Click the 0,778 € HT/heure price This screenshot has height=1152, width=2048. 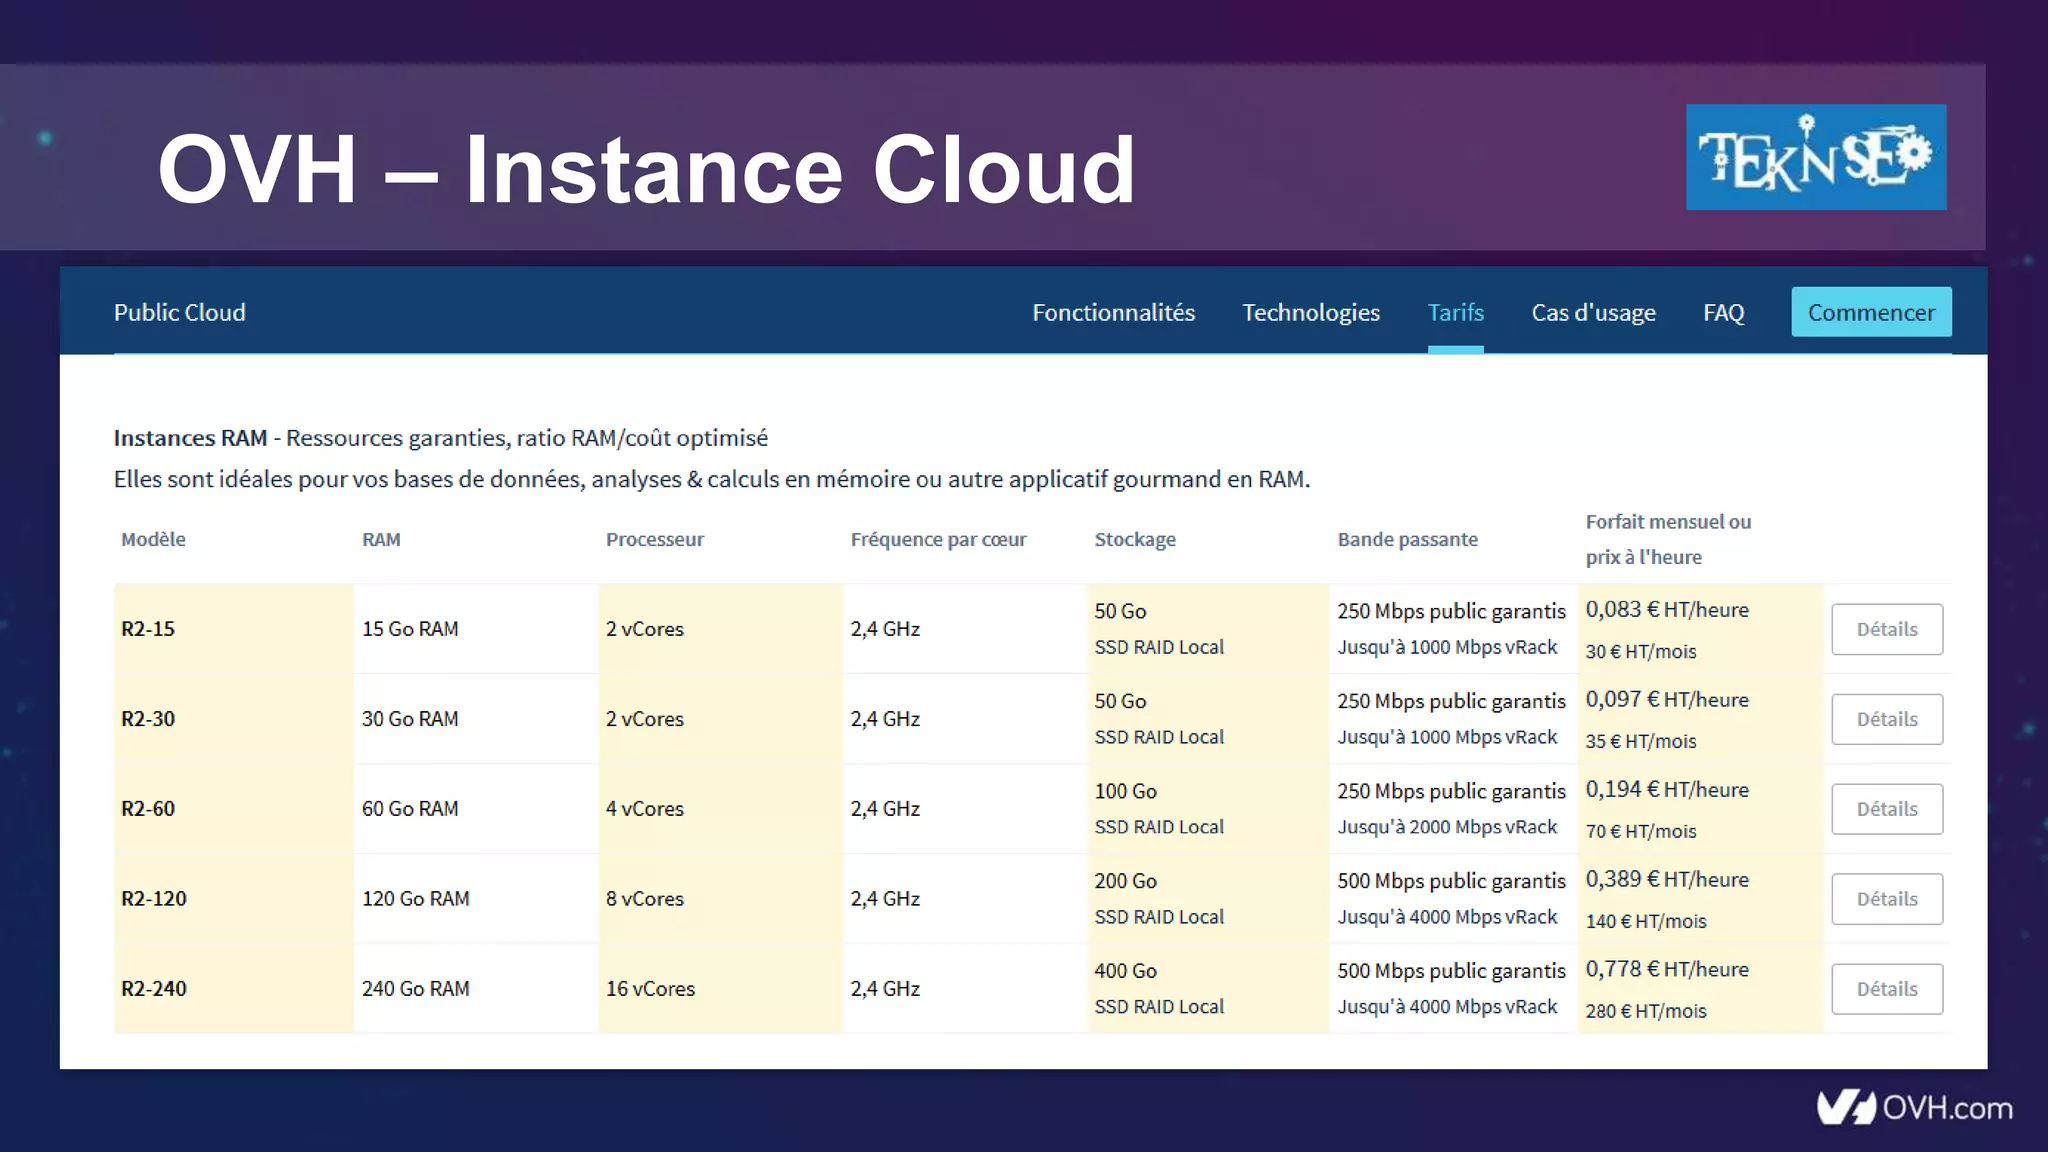(1667, 969)
